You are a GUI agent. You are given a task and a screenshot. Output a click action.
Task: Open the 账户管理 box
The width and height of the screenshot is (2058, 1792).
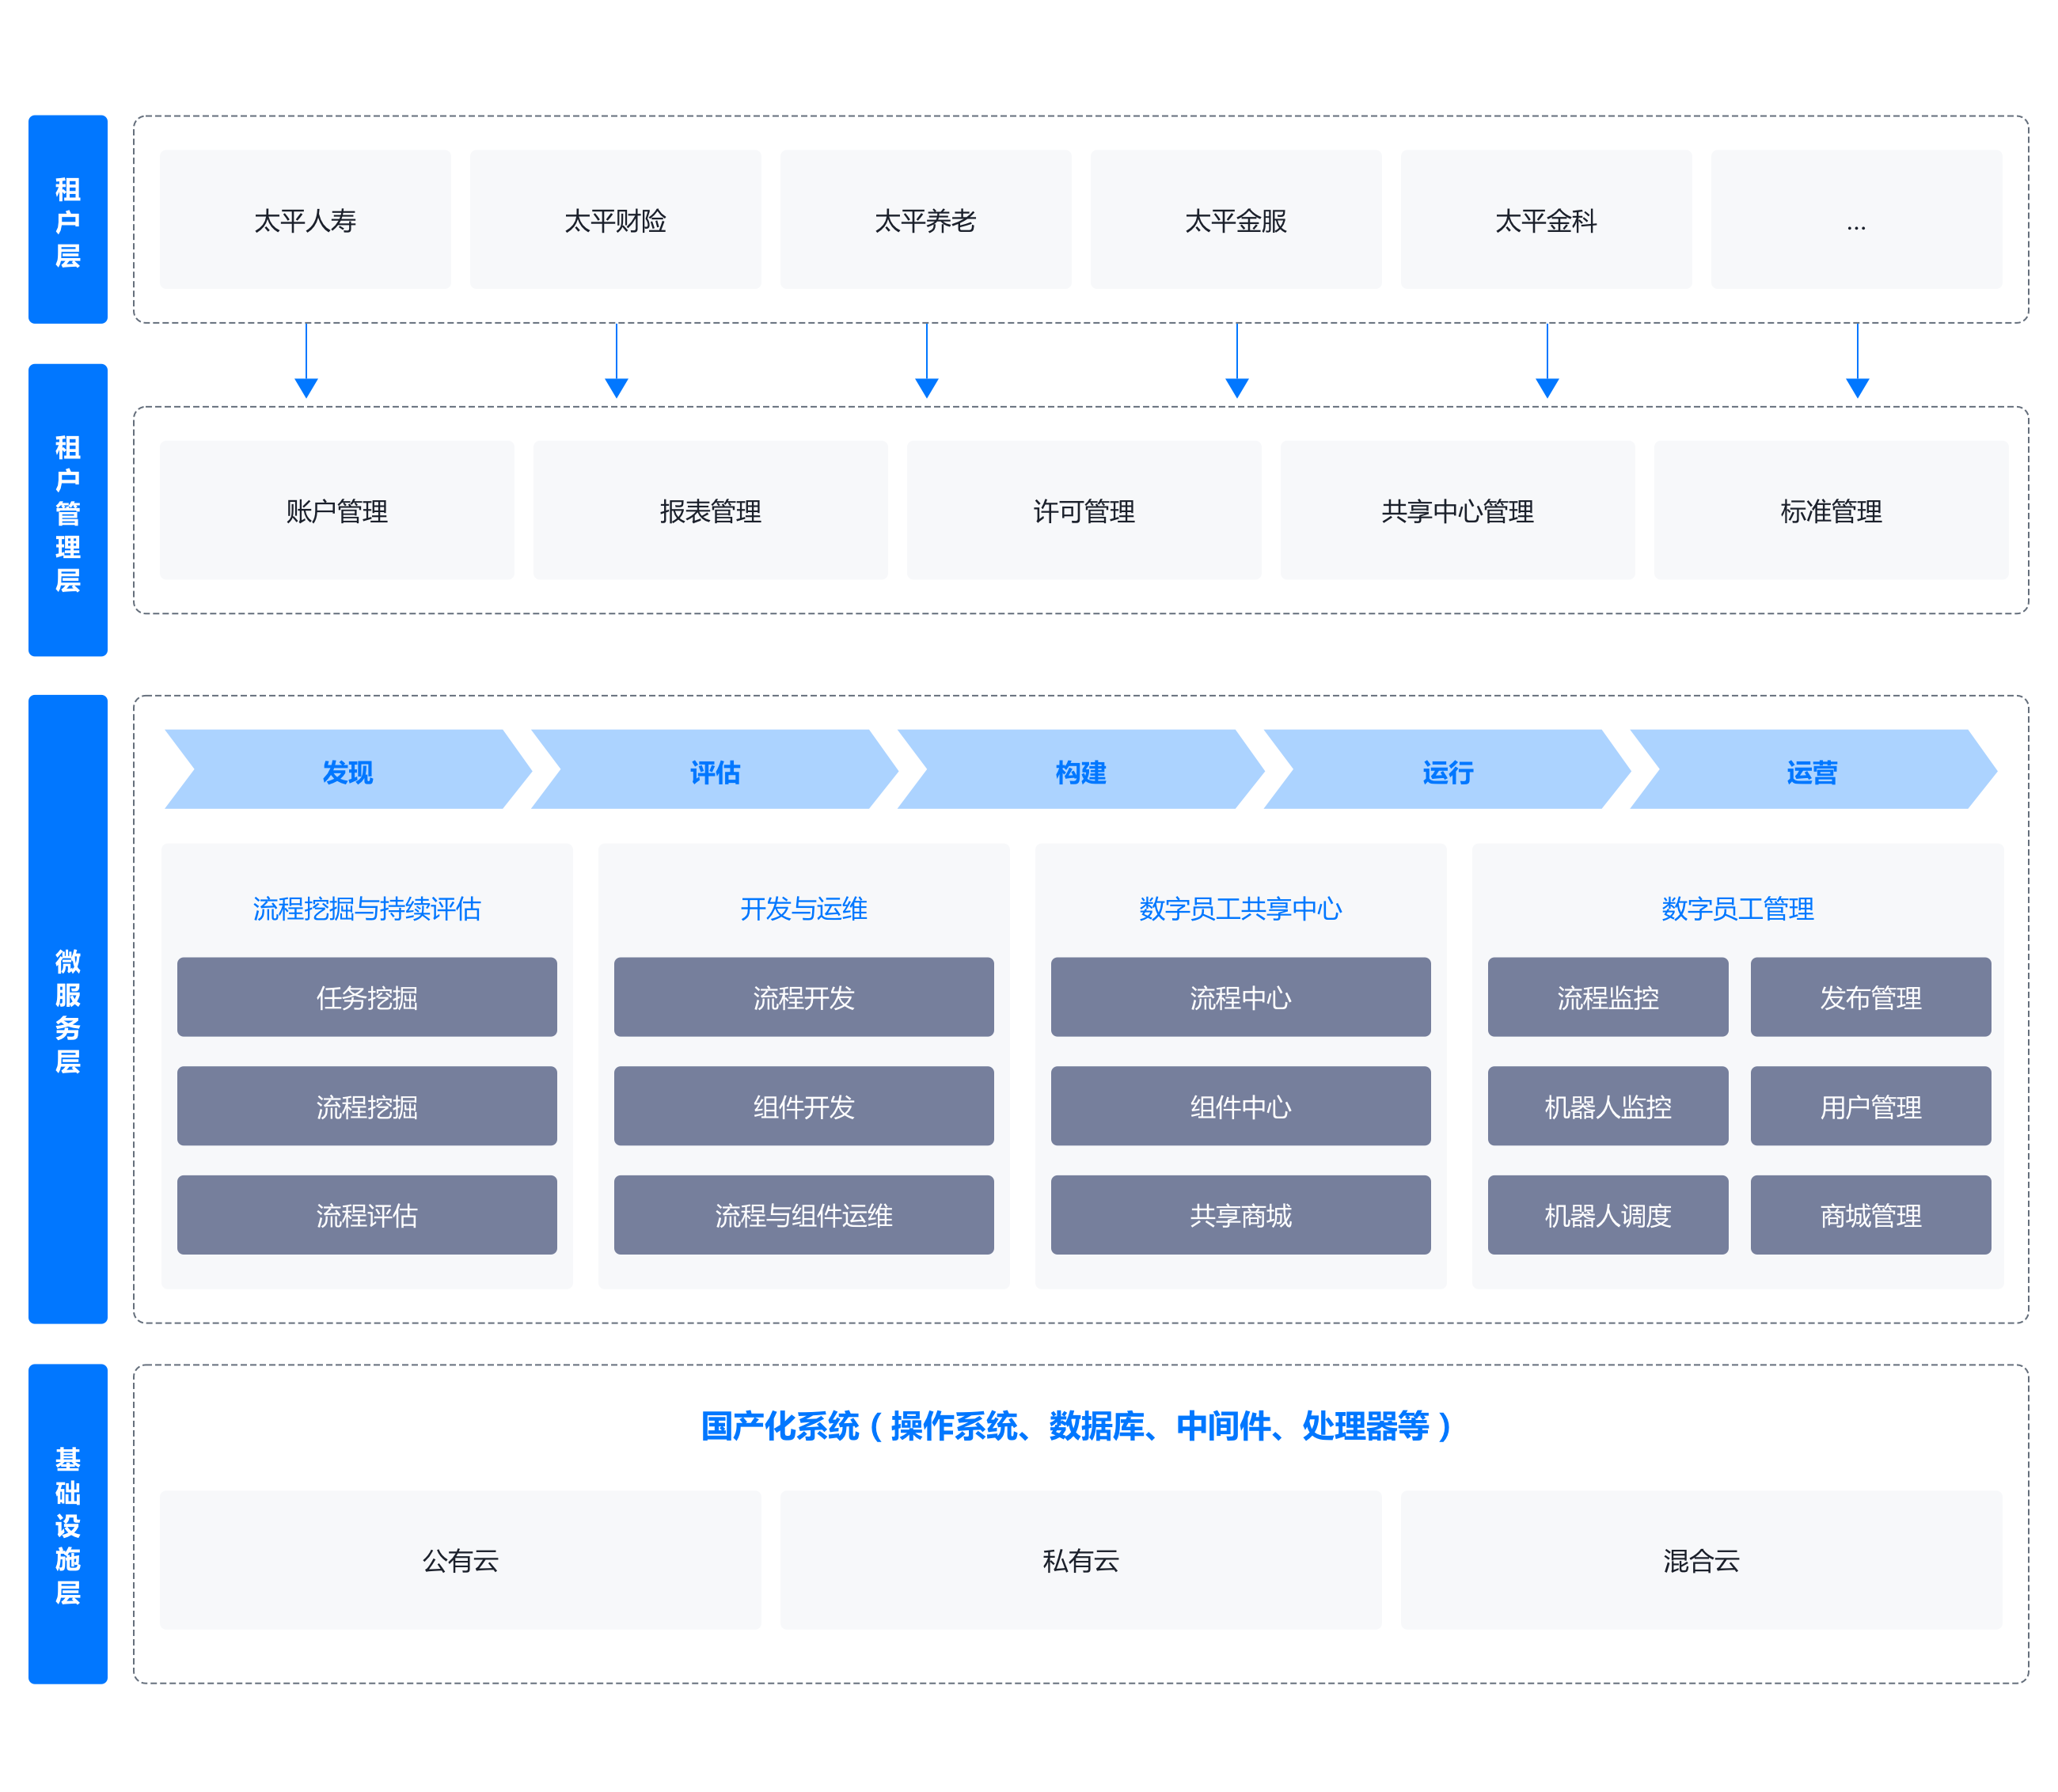(x=337, y=510)
